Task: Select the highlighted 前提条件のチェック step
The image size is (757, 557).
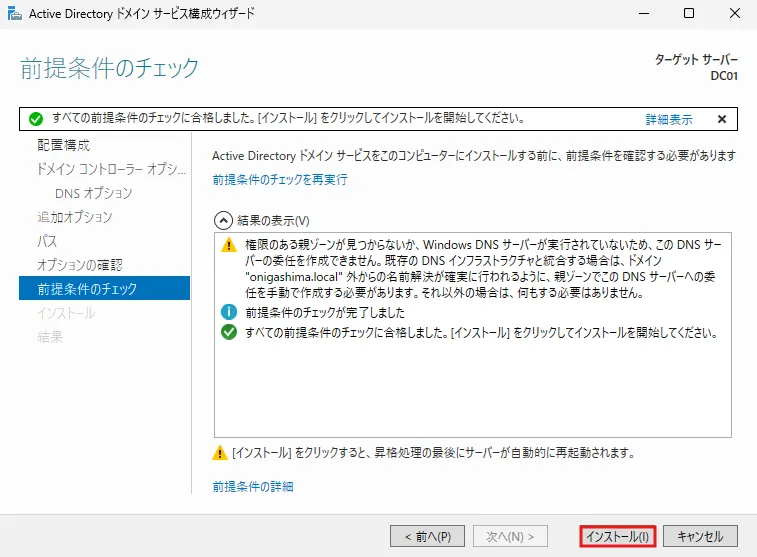Action: [x=104, y=288]
